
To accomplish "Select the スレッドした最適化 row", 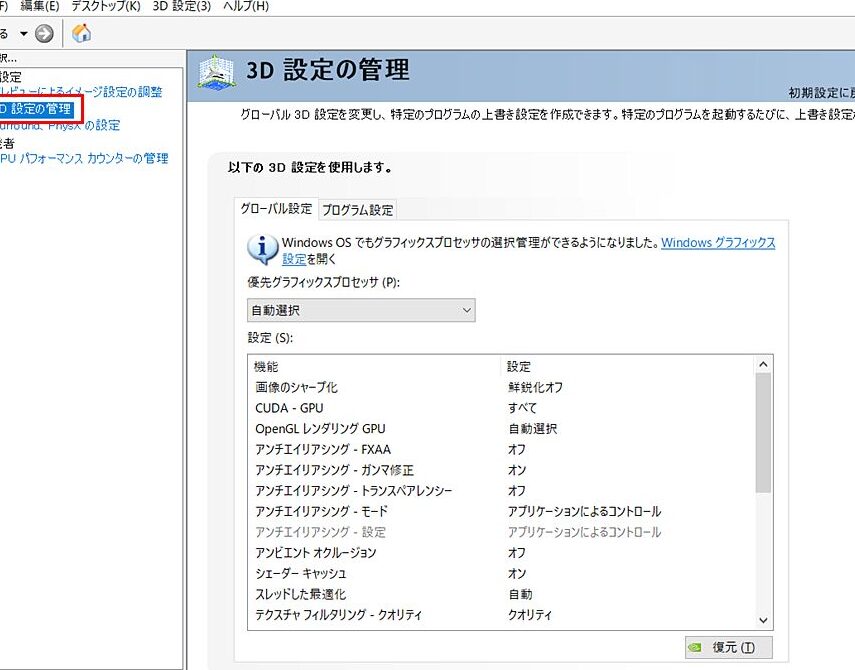I will [502, 595].
